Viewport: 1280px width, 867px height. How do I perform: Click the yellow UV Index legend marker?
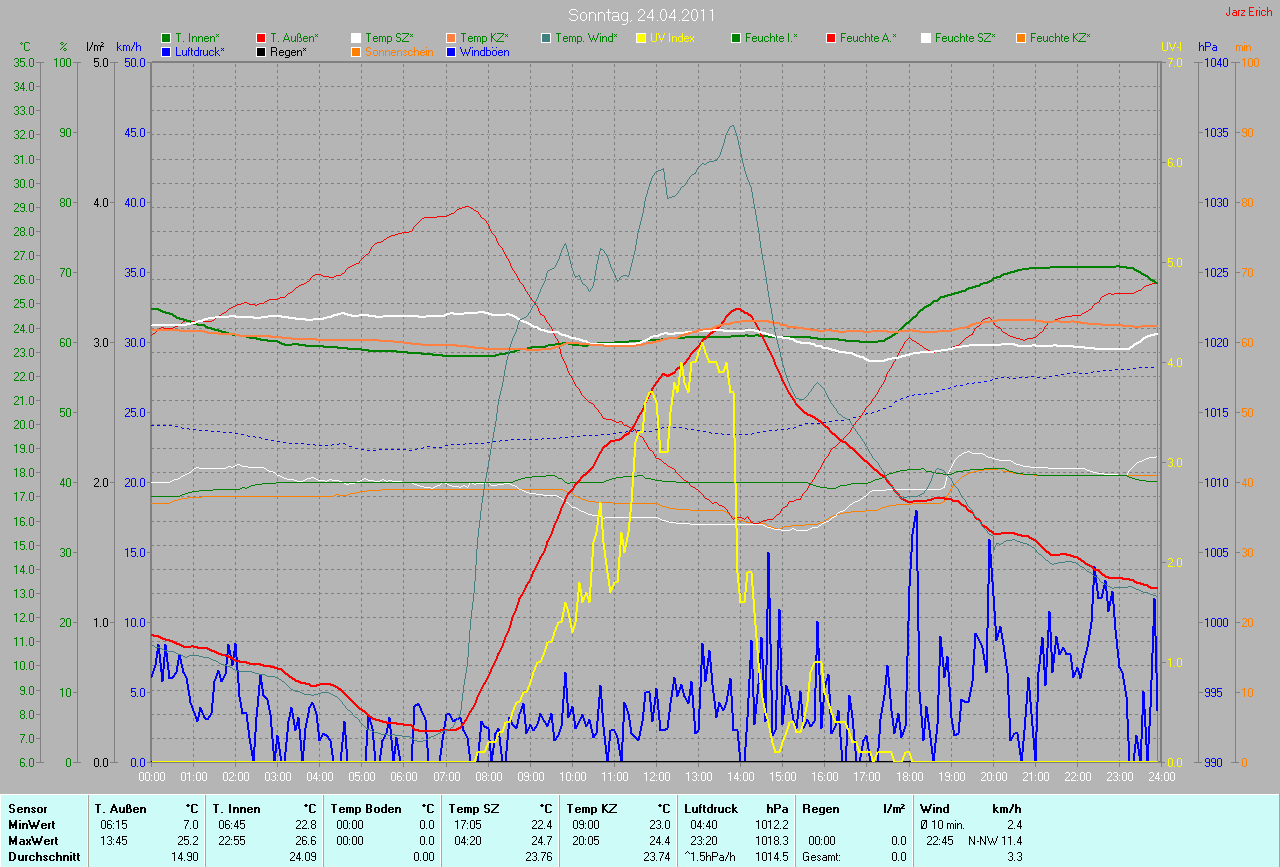641,38
